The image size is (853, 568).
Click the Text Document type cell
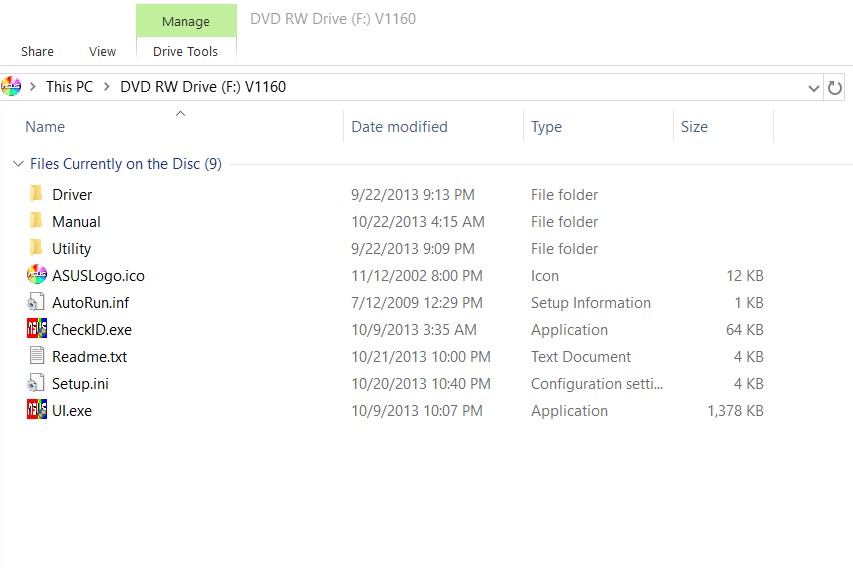pyautogui.click(x=580, y=356)
